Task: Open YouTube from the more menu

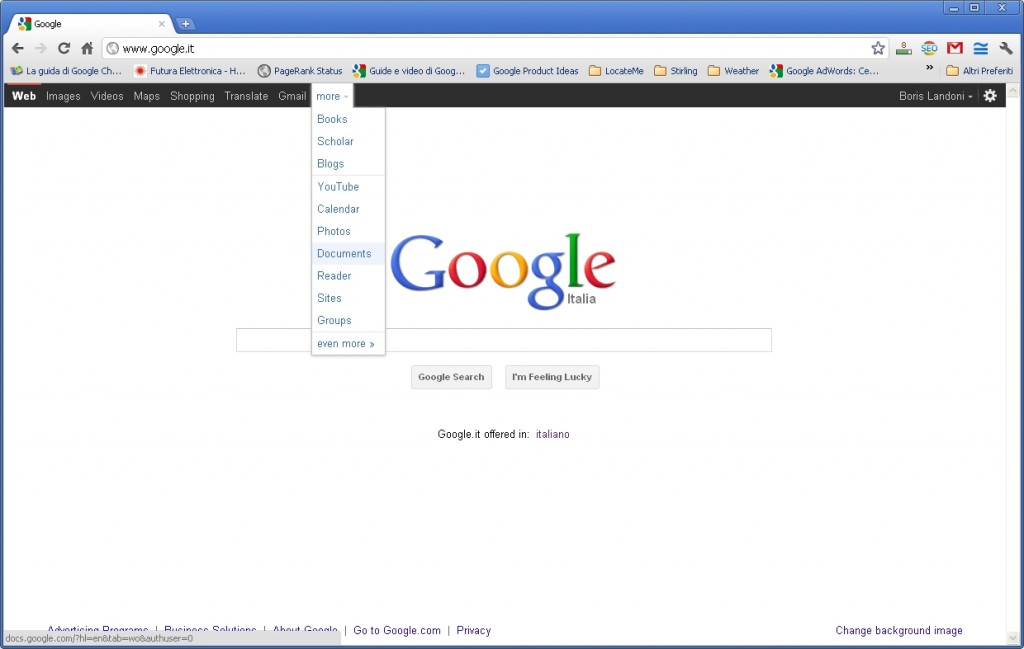Action: click(338, 186)
